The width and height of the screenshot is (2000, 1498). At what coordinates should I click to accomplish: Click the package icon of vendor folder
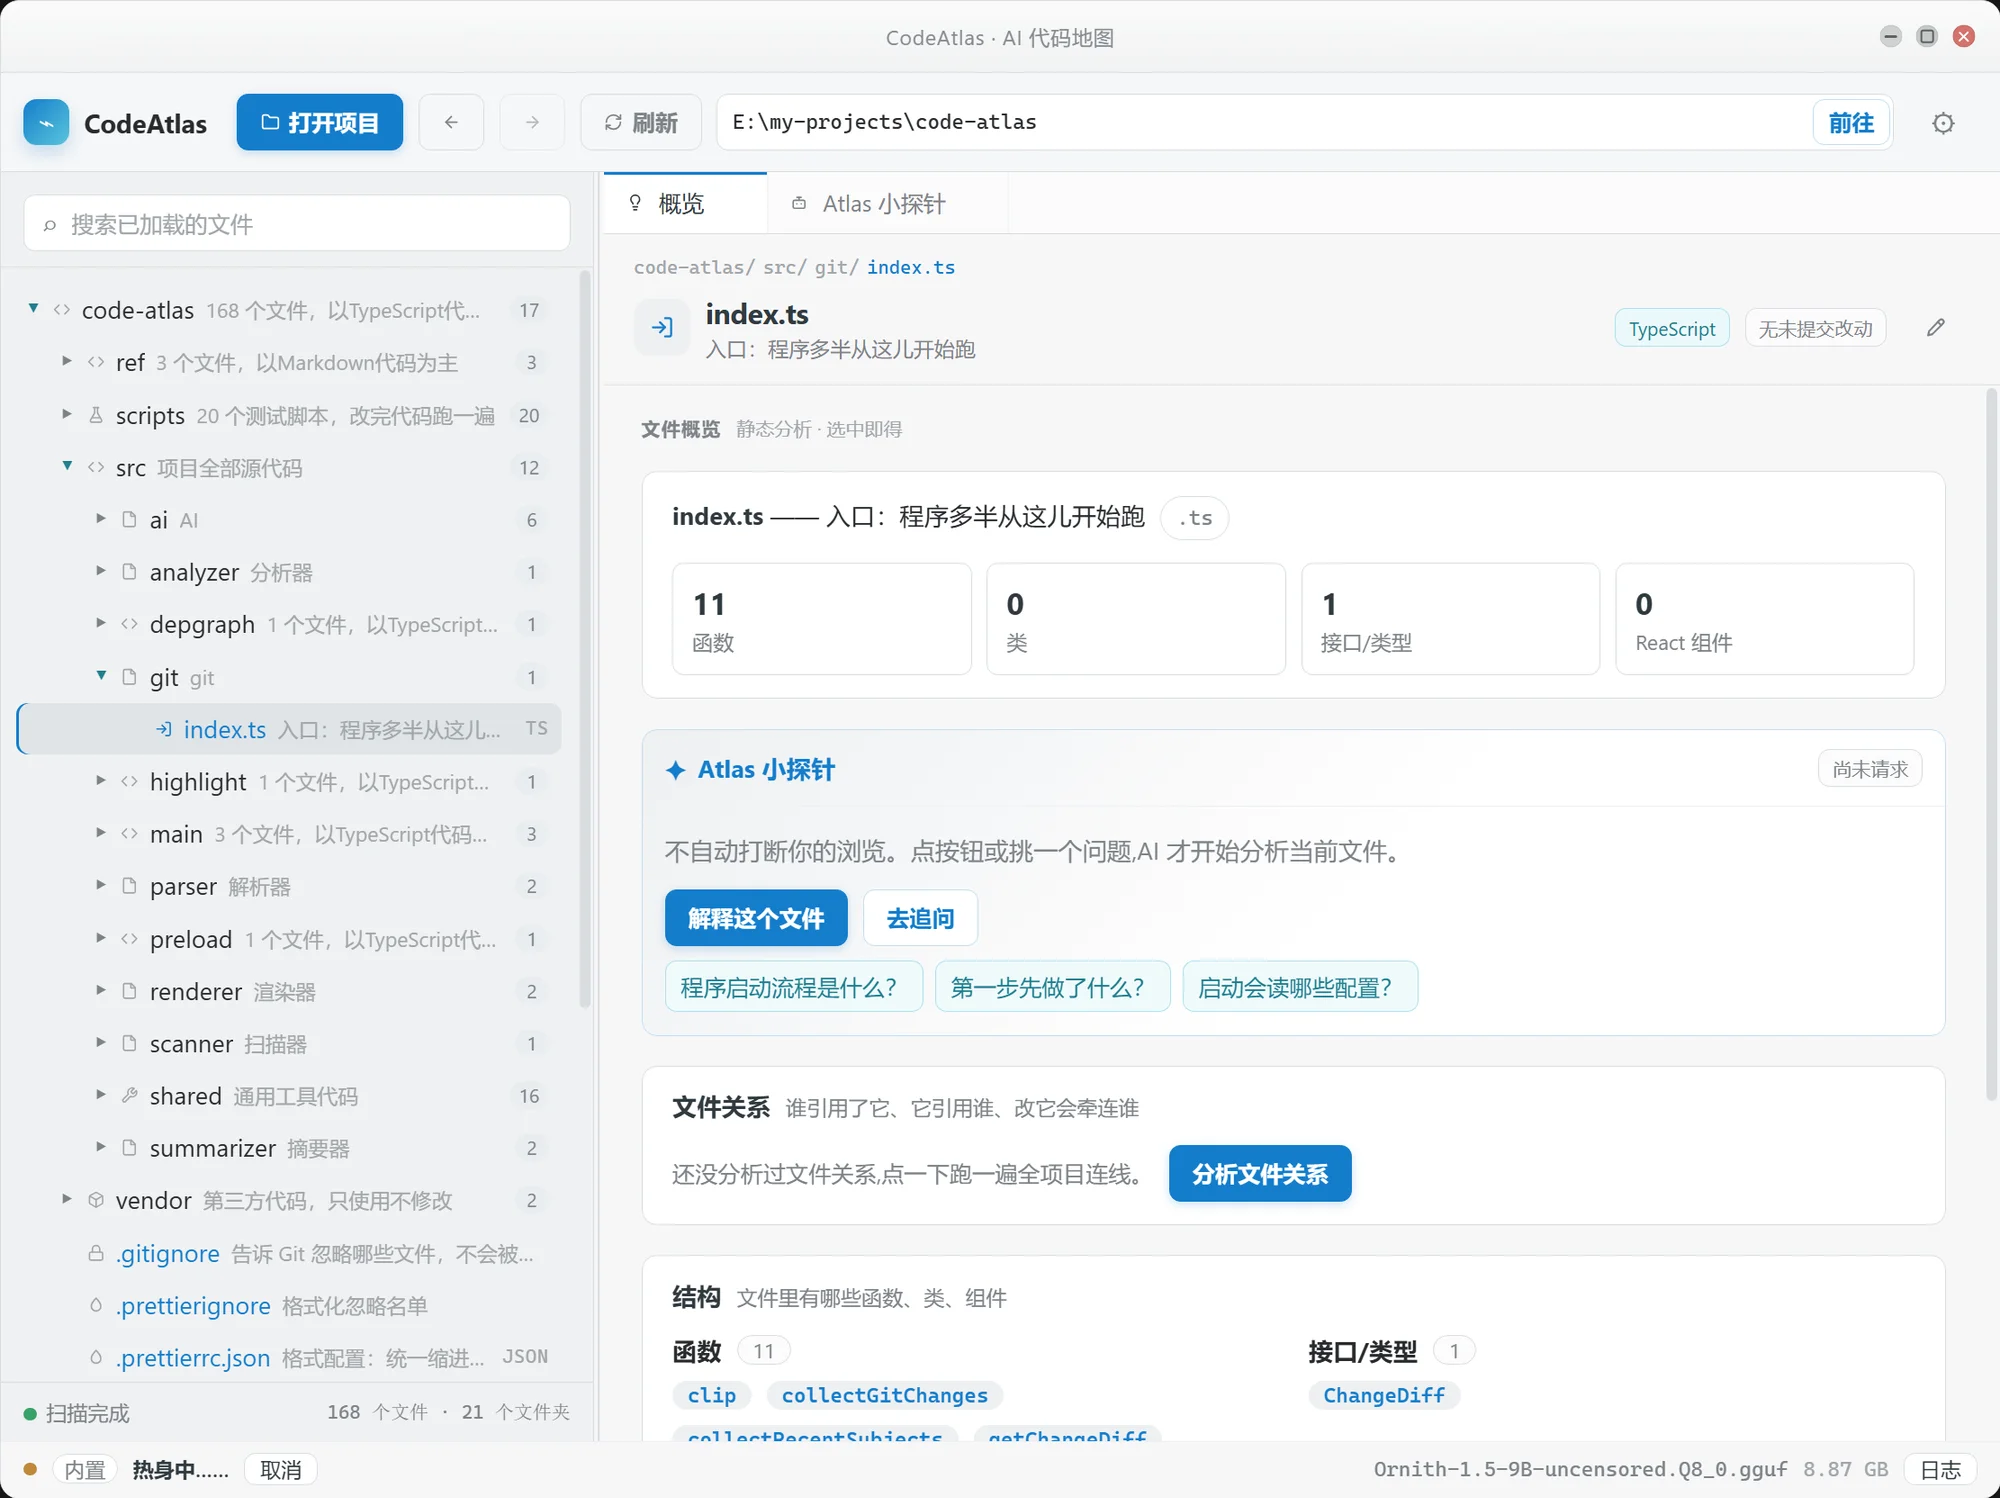click(x=96, y=1200)
